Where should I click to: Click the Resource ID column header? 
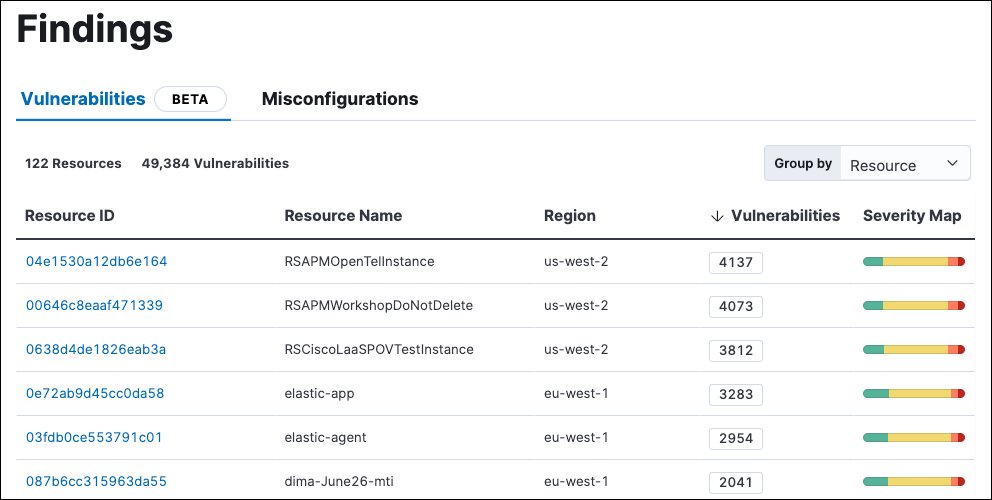click(70, 216)
